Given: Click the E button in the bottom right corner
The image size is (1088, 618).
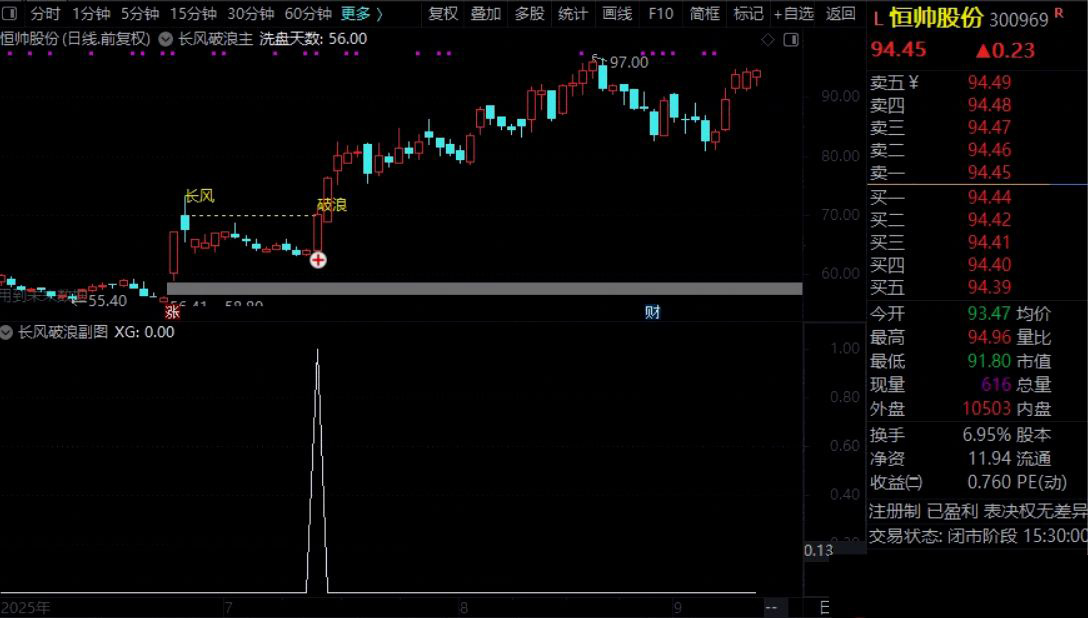Looking at the screenshot, I should tap(824, 608).
